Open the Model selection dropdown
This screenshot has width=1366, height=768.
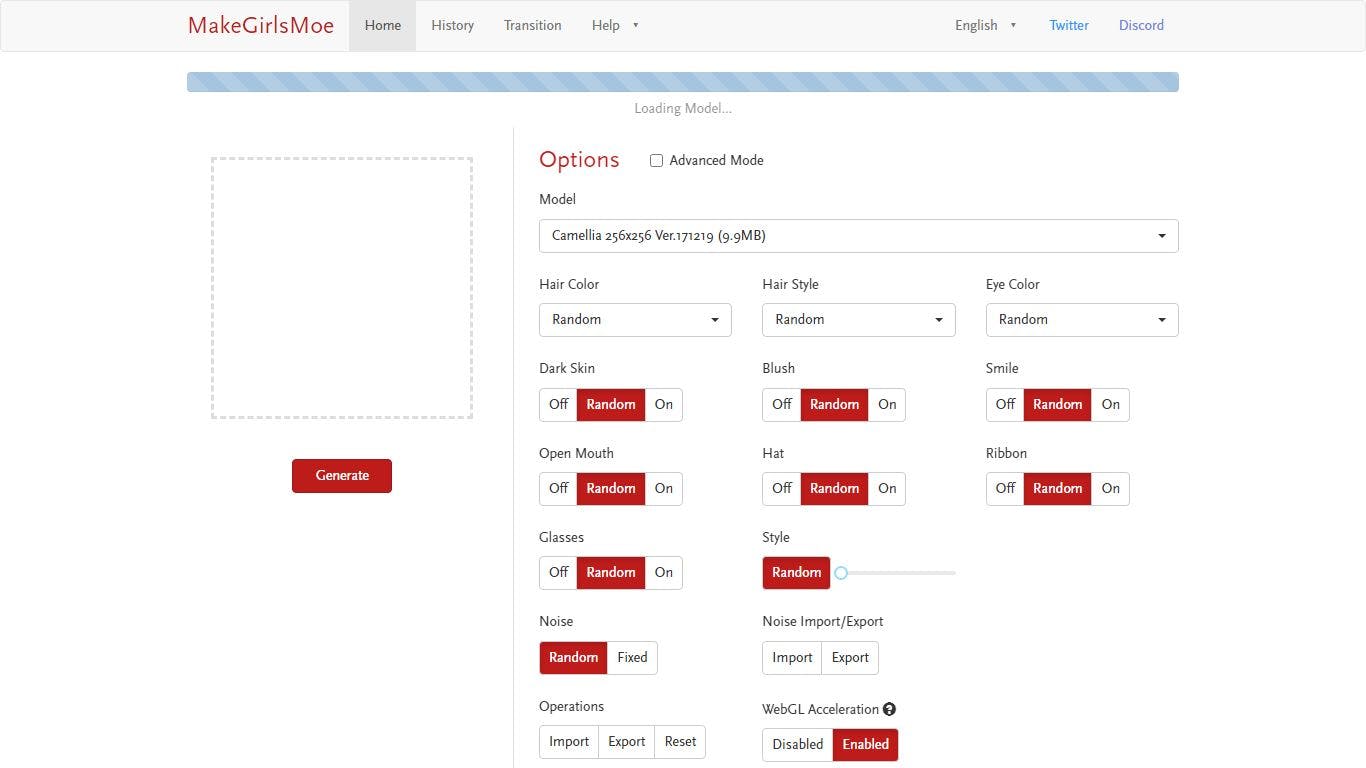point(858,236)
